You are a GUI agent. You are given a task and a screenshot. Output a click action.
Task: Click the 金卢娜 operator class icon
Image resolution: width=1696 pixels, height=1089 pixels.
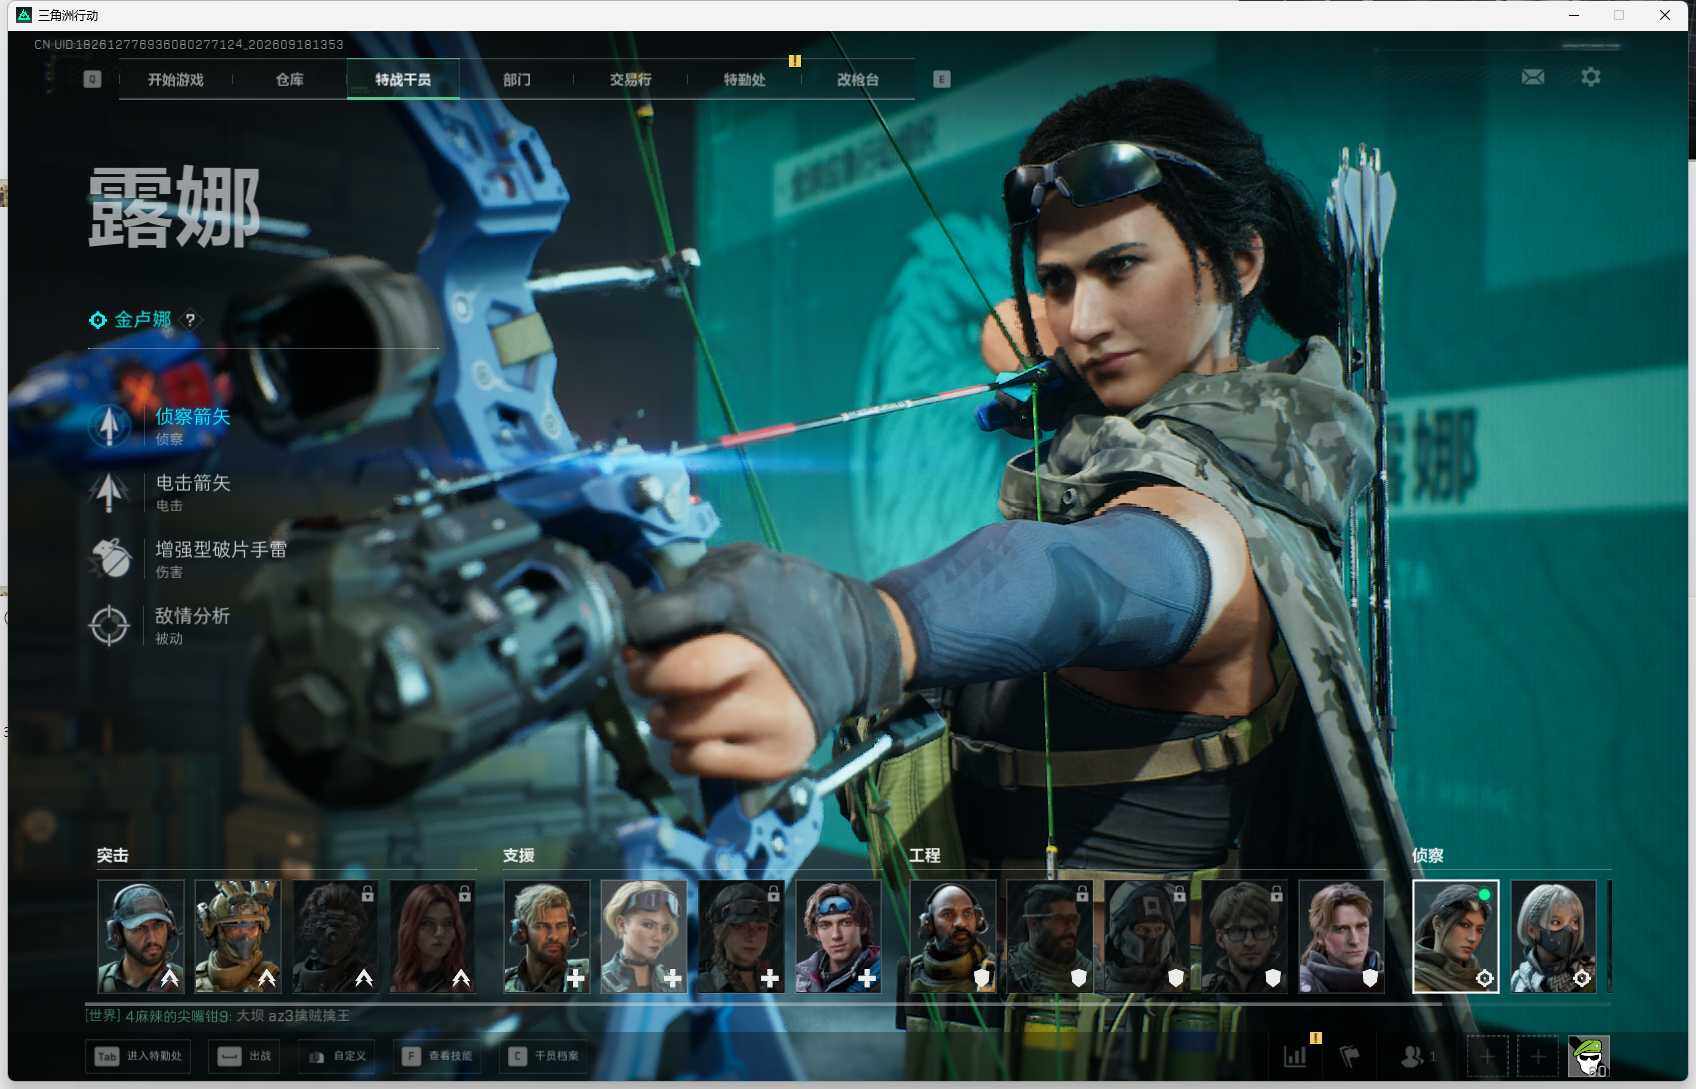98,320
